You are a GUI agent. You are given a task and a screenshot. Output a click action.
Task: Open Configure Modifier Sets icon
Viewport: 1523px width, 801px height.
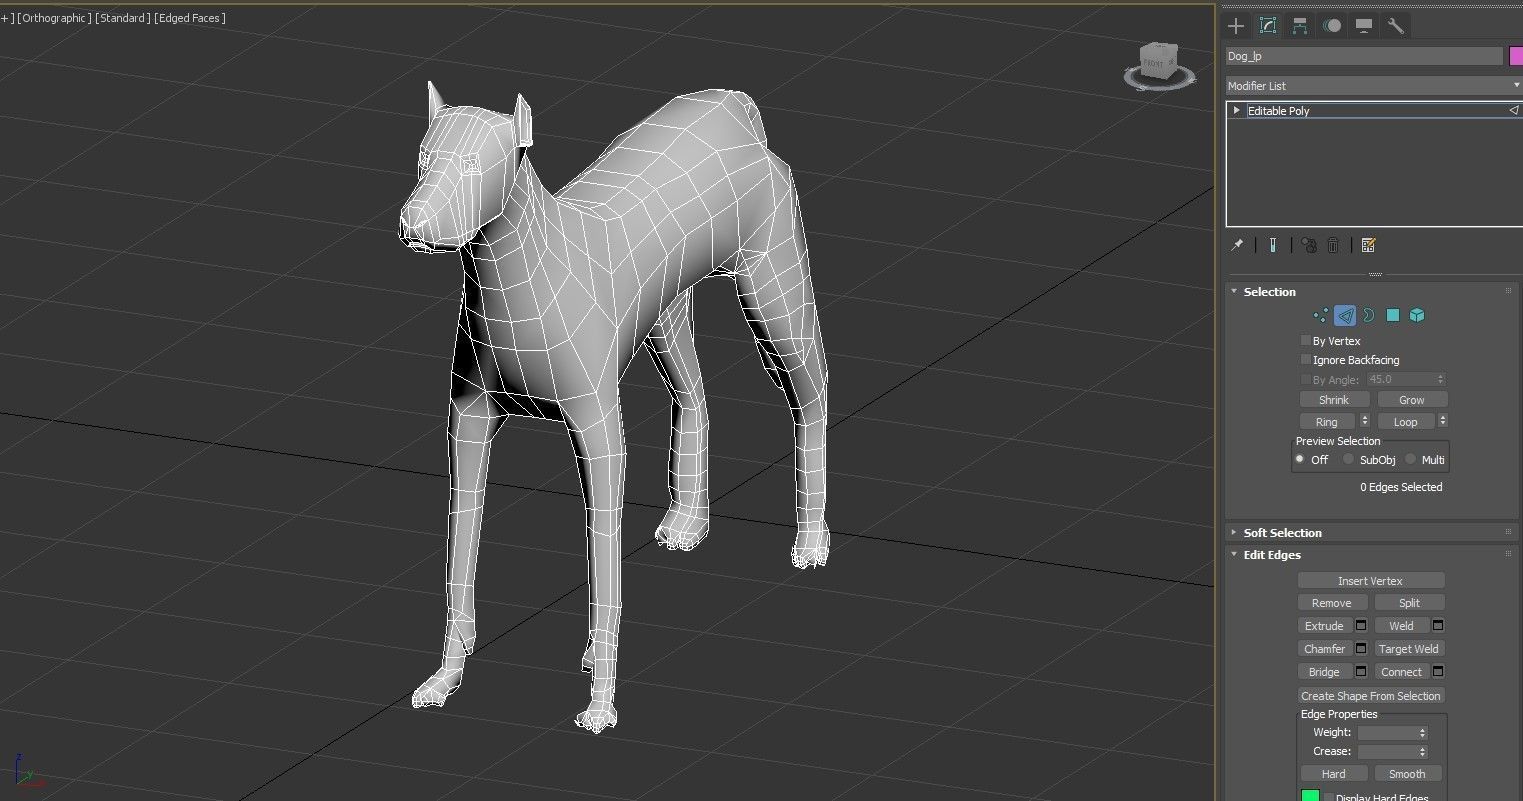click(1369, 245)
